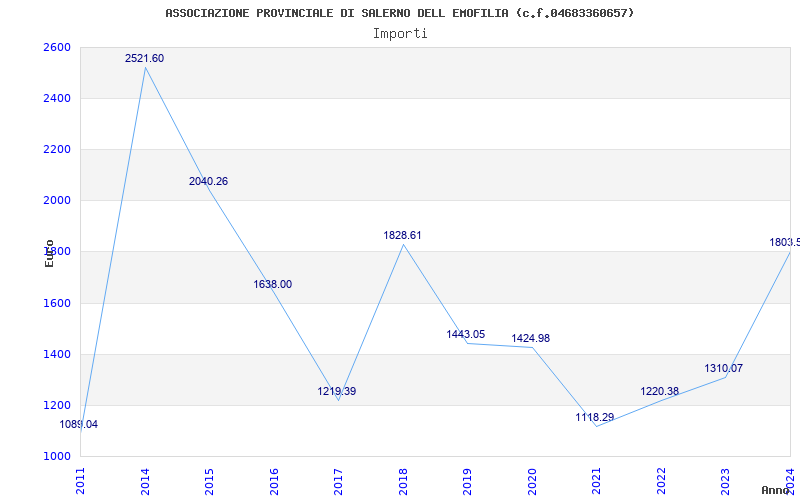Click the 1219.39 data label
Screen dimensions: 800x500
click(337, 392)
